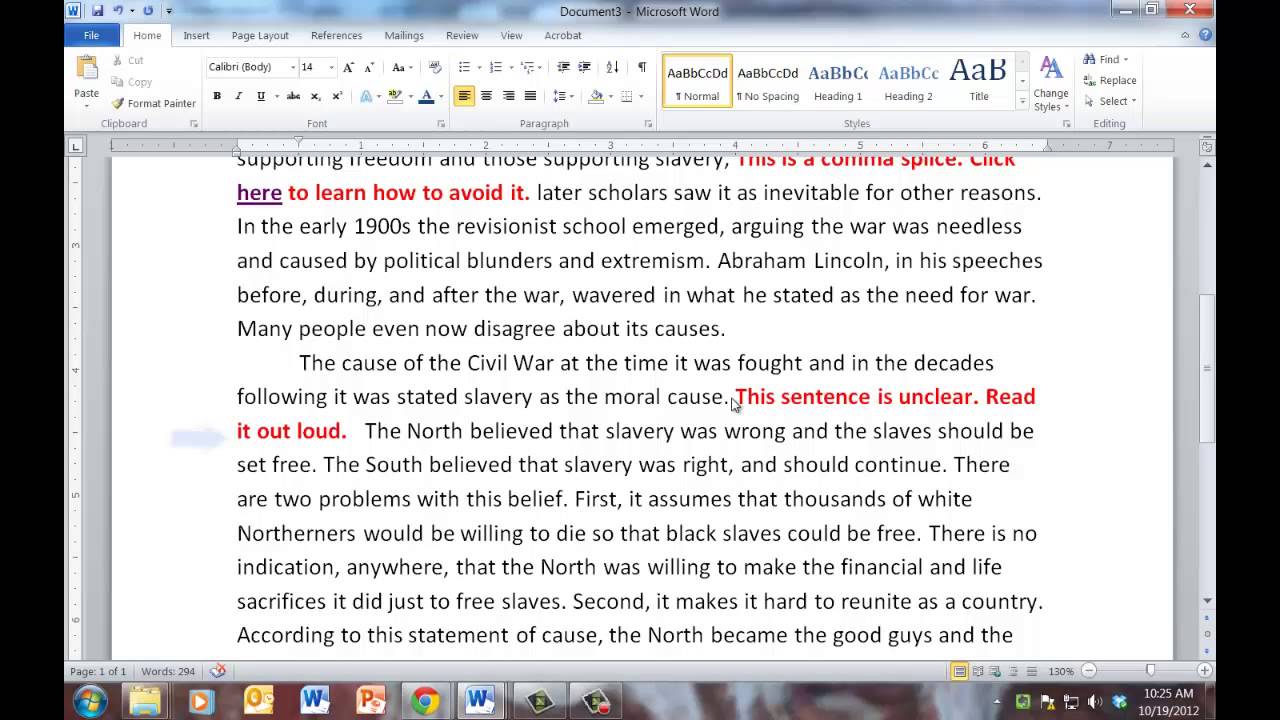
Task: Follow the 'here' hyperlink in document
Action: click(x=259, y=193)
